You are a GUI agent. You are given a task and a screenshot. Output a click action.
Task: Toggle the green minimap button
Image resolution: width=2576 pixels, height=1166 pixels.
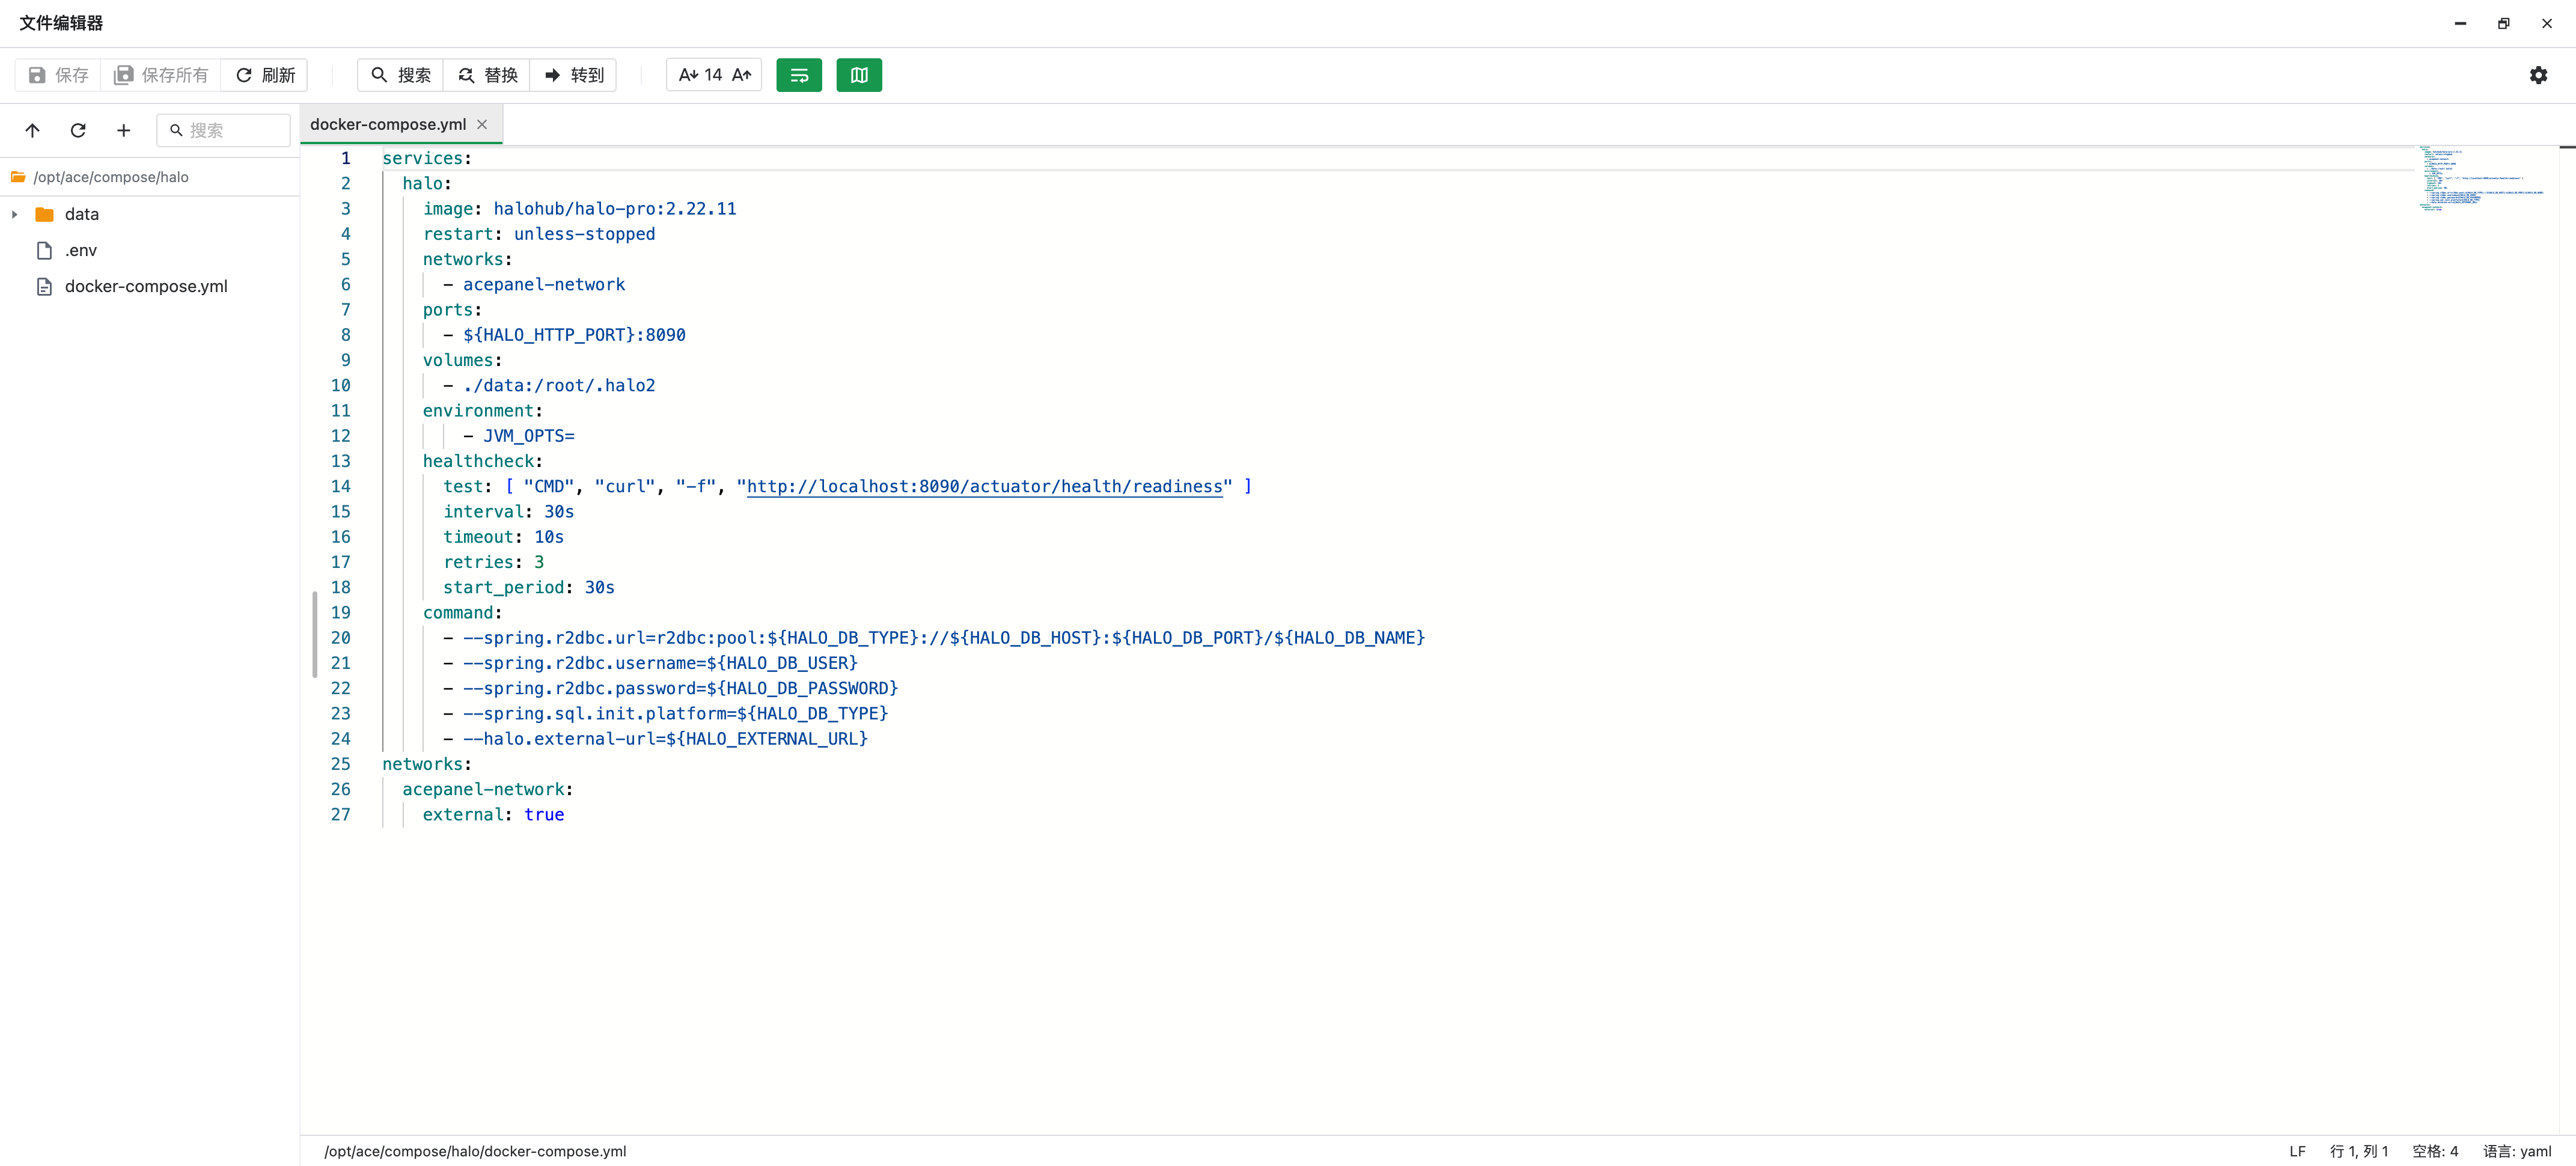click(x=858, y=75)
